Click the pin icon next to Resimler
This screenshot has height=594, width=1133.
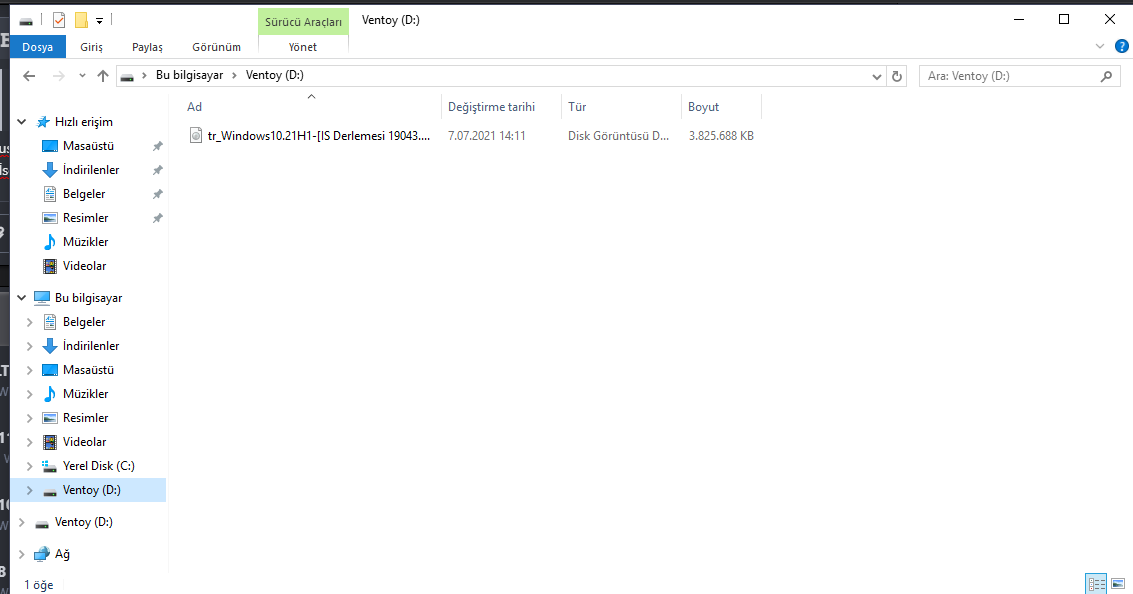pos(158,218)
